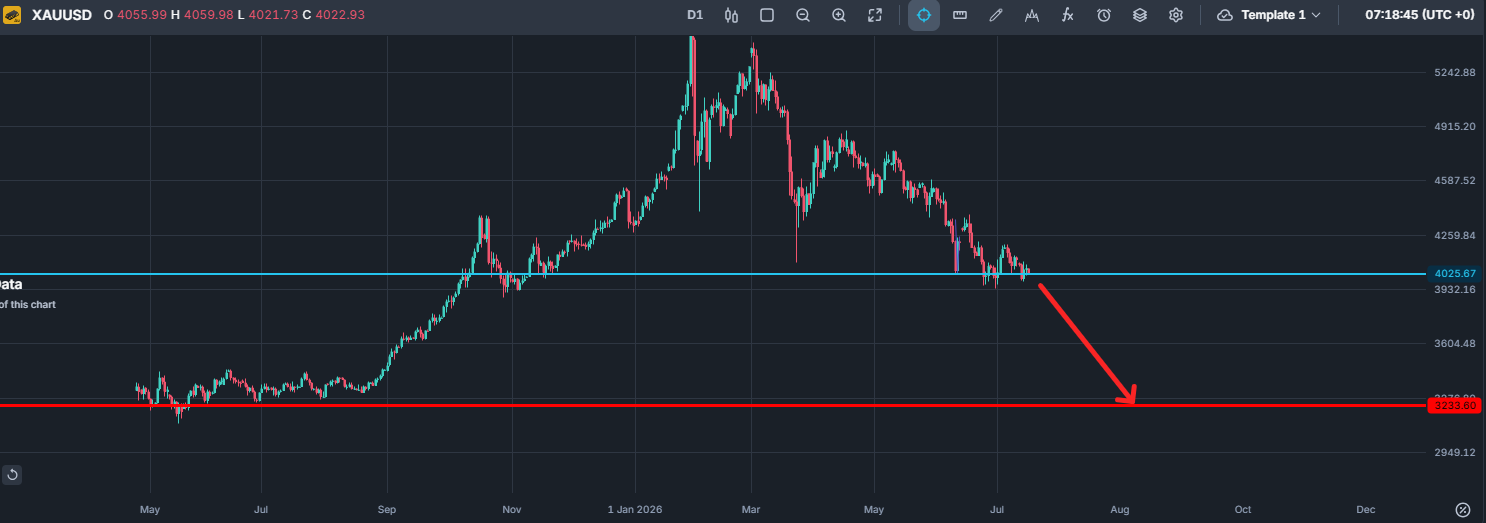The image size is (1486, 523).
Task: Open the fx indicators menu
Action: click(1068, 15)
